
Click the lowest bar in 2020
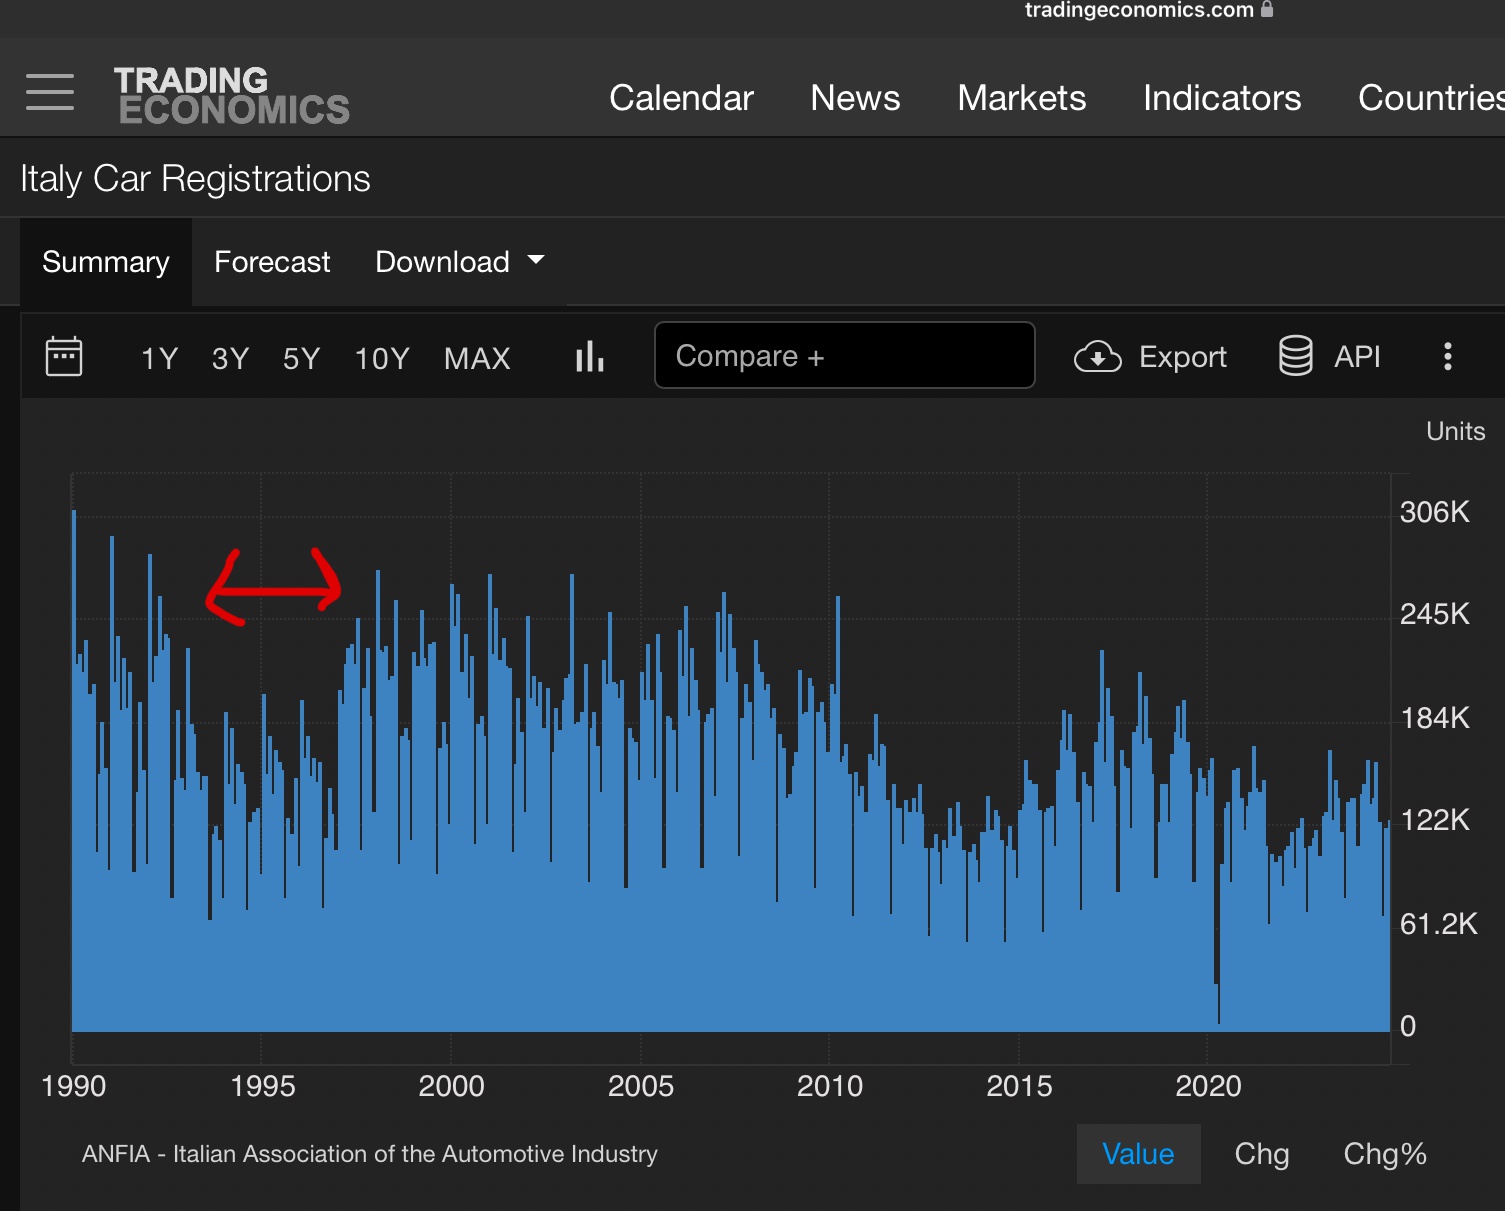click(1219, 1026)
